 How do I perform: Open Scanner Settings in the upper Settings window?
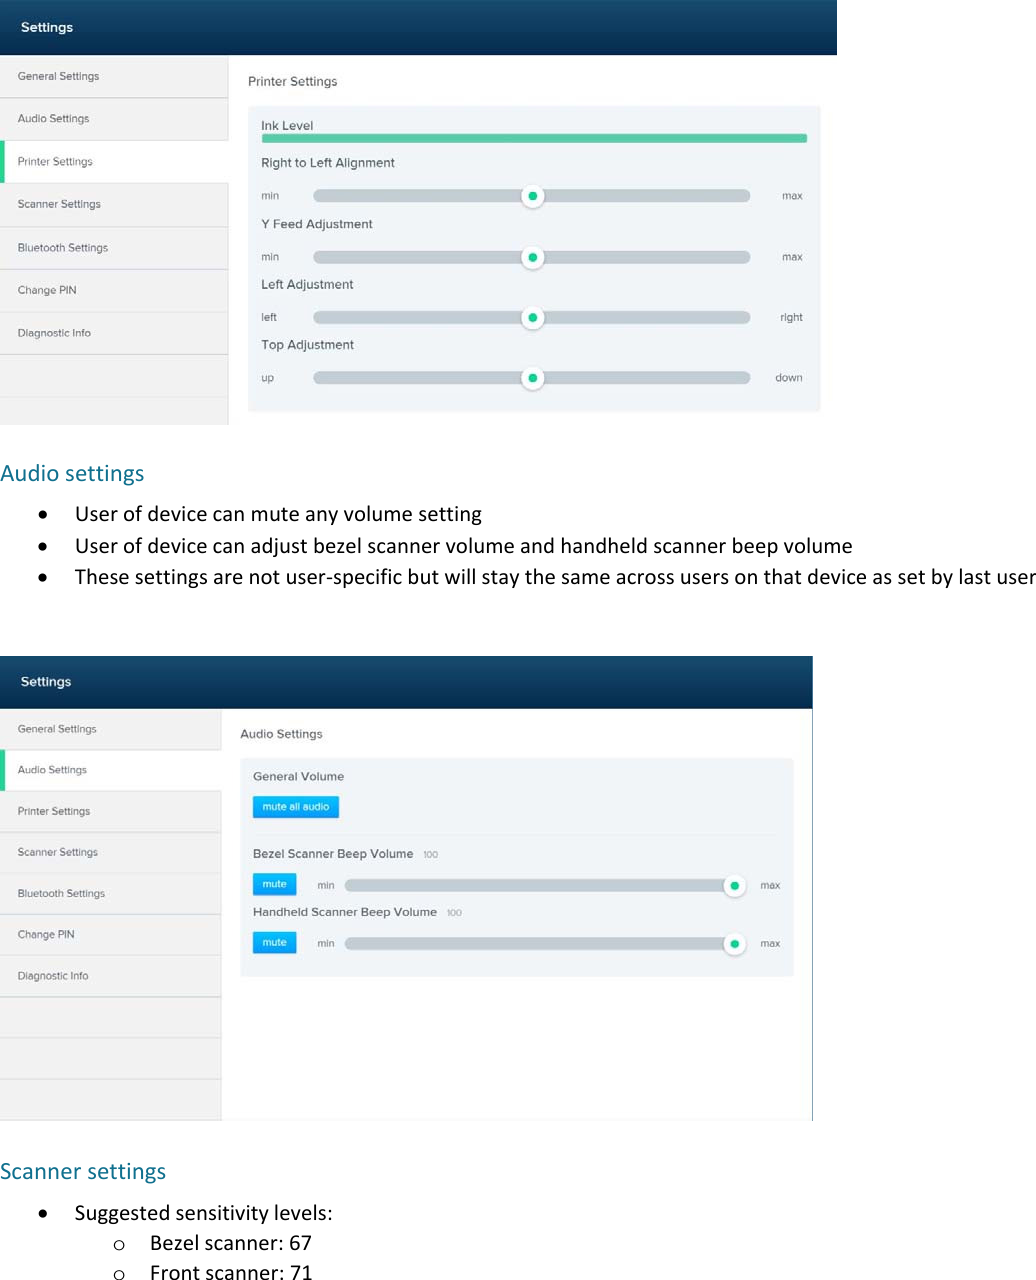114,204
